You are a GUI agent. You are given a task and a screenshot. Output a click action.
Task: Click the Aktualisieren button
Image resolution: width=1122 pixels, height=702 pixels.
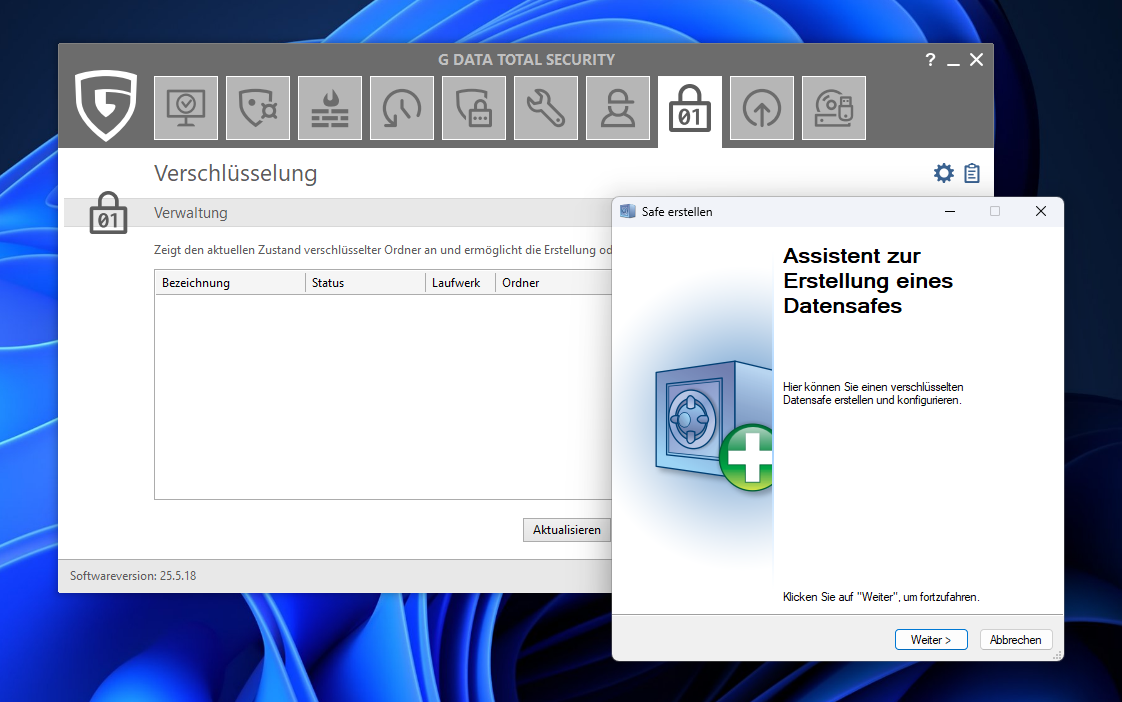pyautogui.click(x=567, y=530)
